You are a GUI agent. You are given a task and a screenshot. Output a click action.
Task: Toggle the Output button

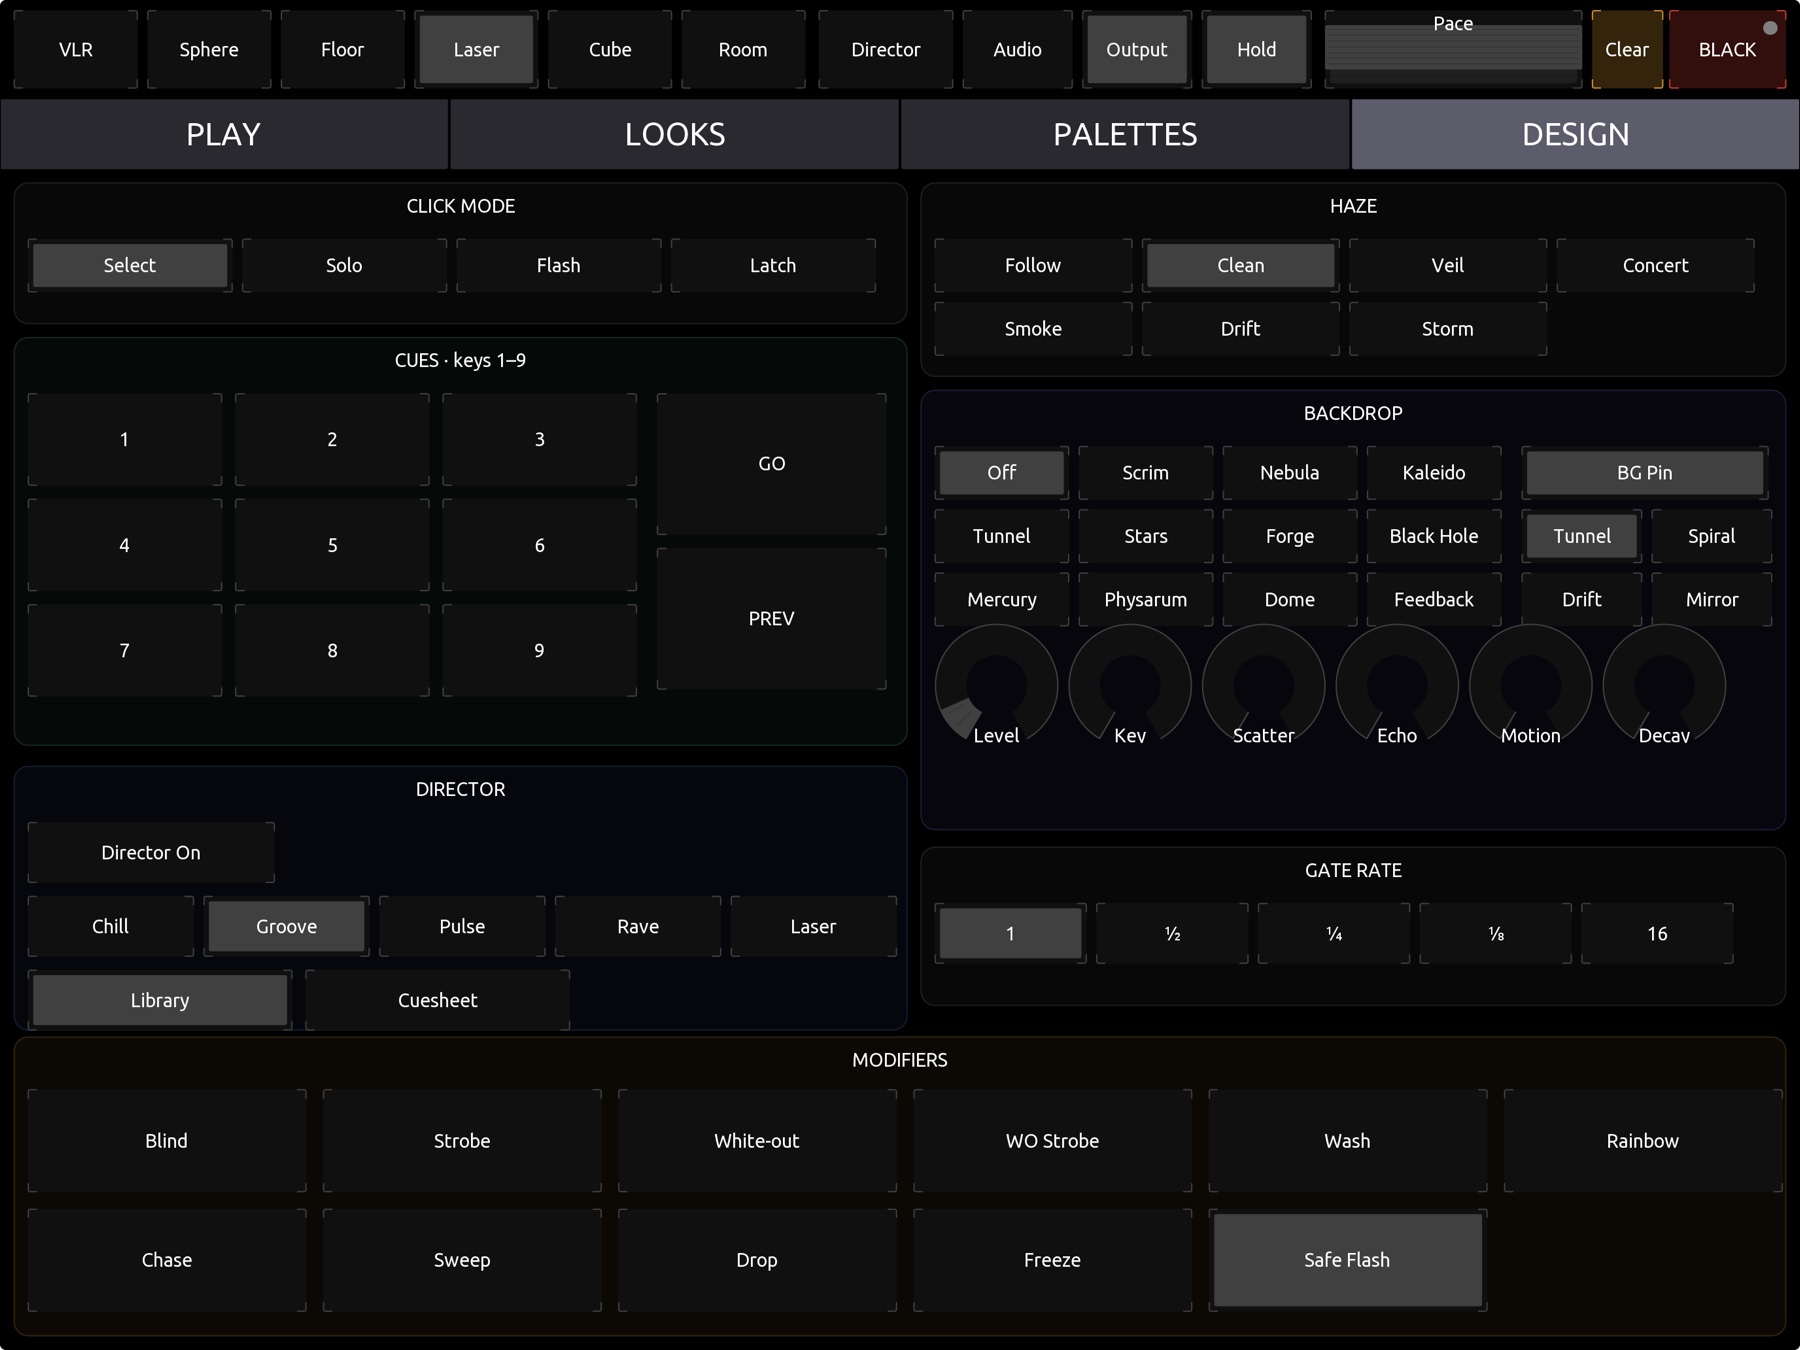(x=1136, y=49)
